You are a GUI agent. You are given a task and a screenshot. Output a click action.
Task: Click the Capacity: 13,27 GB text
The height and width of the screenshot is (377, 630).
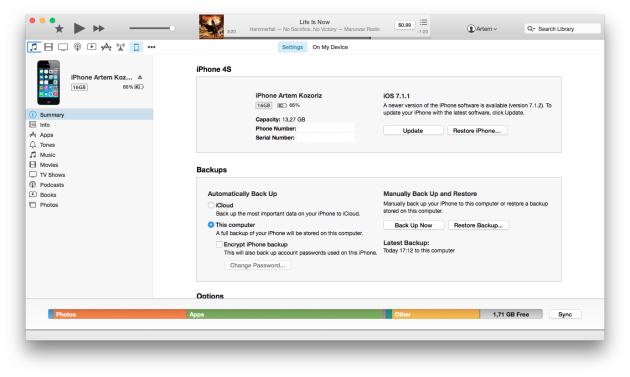[x=280, y=119]
